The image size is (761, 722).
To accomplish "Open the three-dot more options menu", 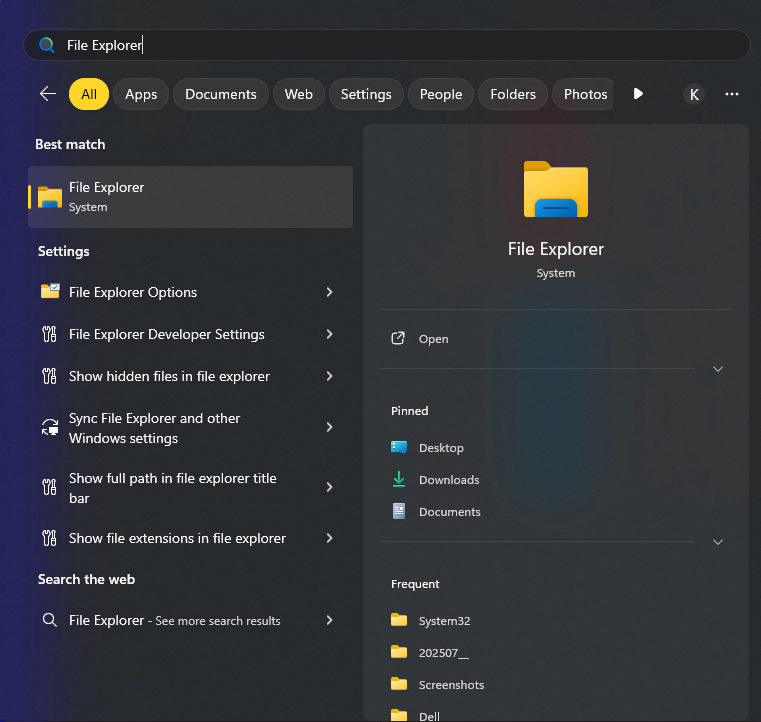I will coord(731,94).
